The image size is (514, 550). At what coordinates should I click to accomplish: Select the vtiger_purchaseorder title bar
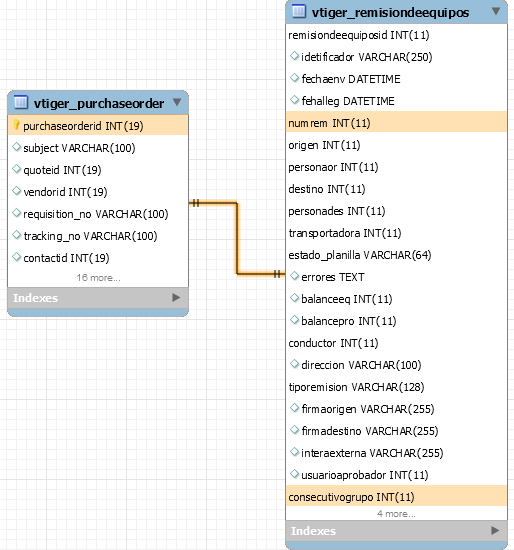[x=98, y=103]
